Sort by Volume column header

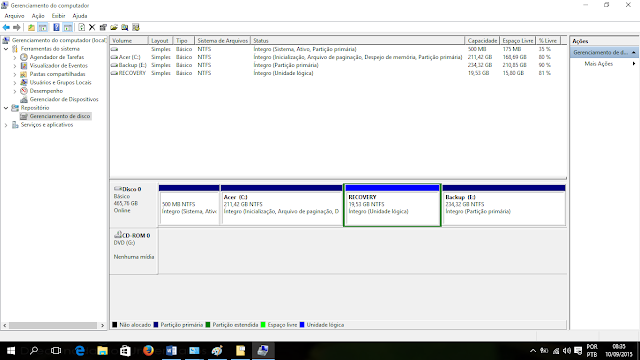[129, 40]
